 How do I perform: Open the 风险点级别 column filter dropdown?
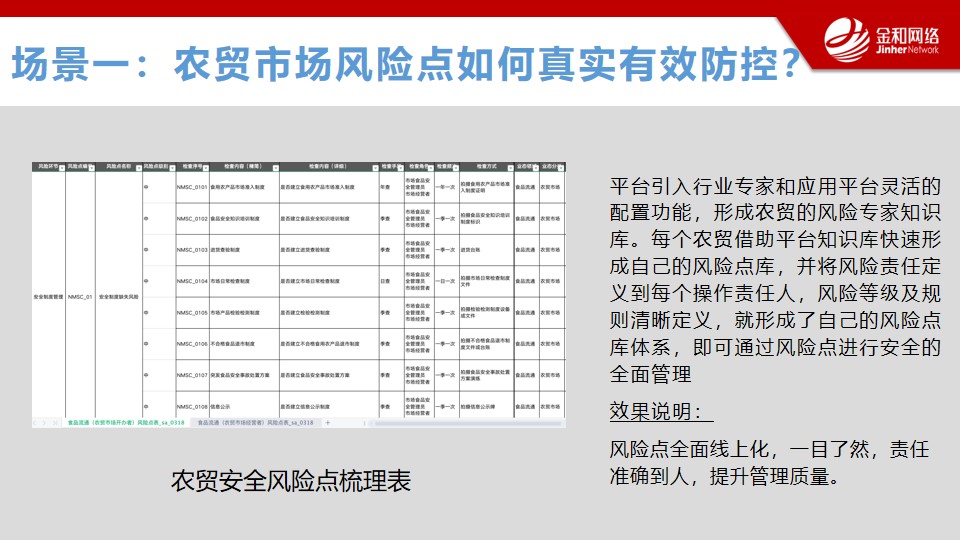click(x=172, y=168)
